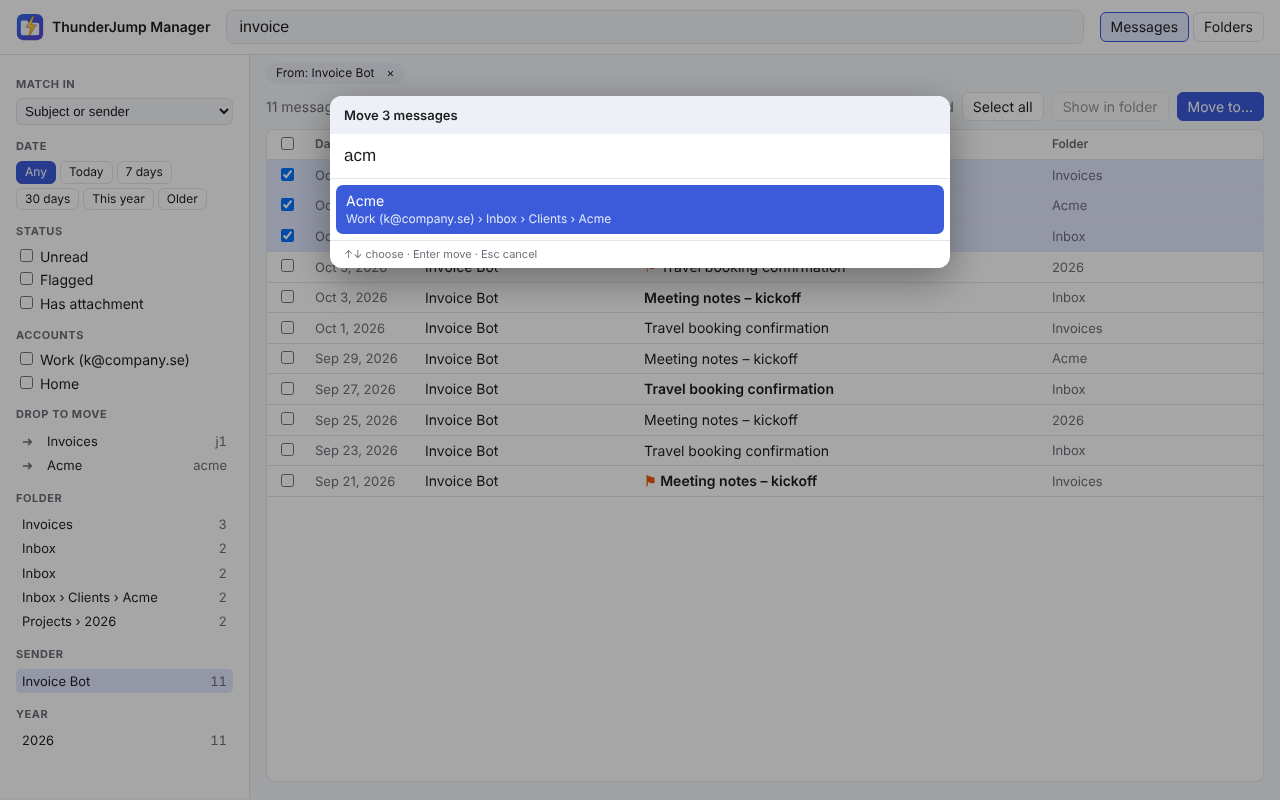
Task: Focus the main search box with invoice
Action: (655, 27)
